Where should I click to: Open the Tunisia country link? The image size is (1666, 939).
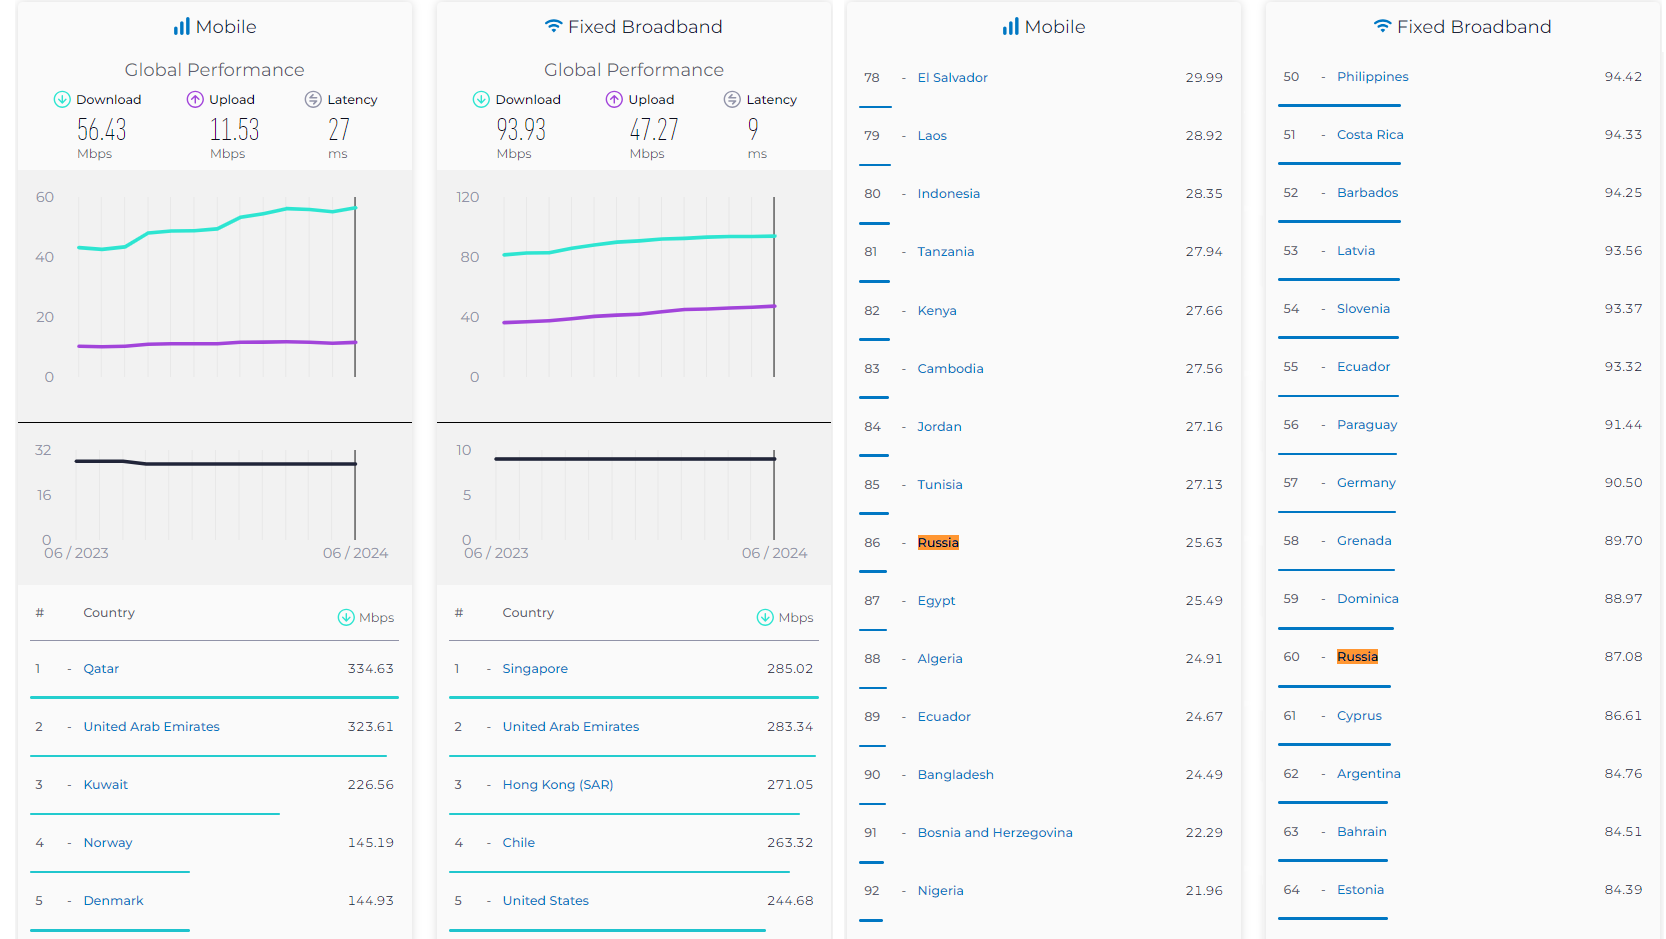click(x=940, y=485)
